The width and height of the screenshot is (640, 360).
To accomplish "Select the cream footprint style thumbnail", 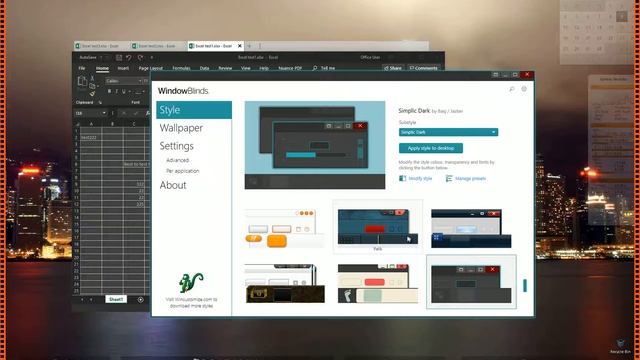I will (x=378, y=284).
